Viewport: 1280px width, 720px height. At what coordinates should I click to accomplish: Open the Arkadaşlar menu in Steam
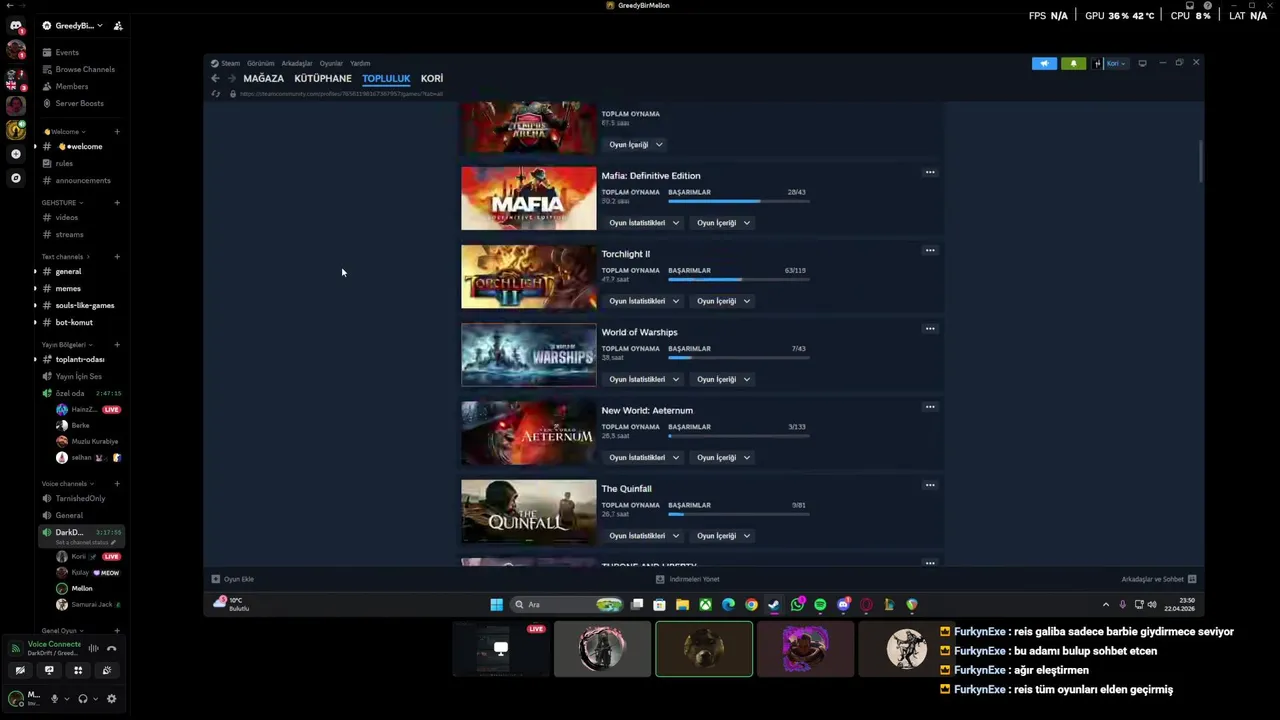(297, 63)
